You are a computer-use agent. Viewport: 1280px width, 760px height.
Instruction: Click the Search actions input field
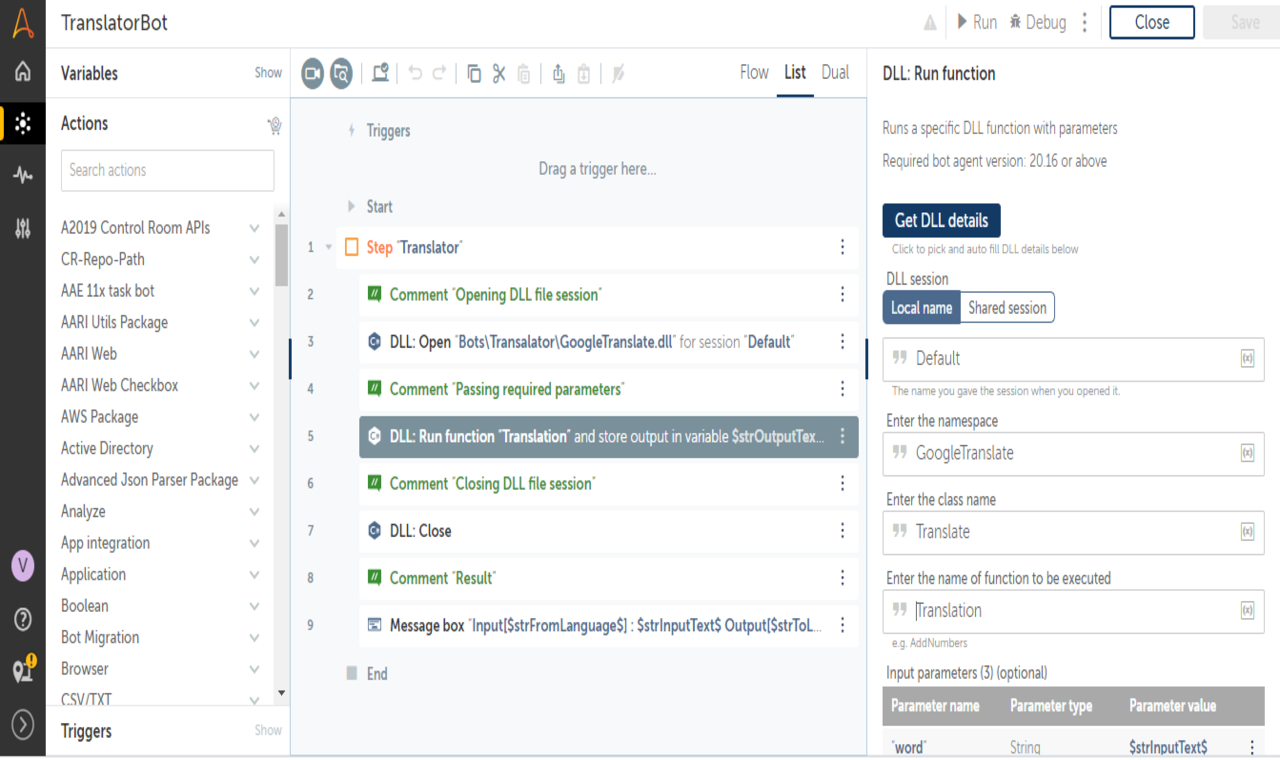[x=167, y=170]
